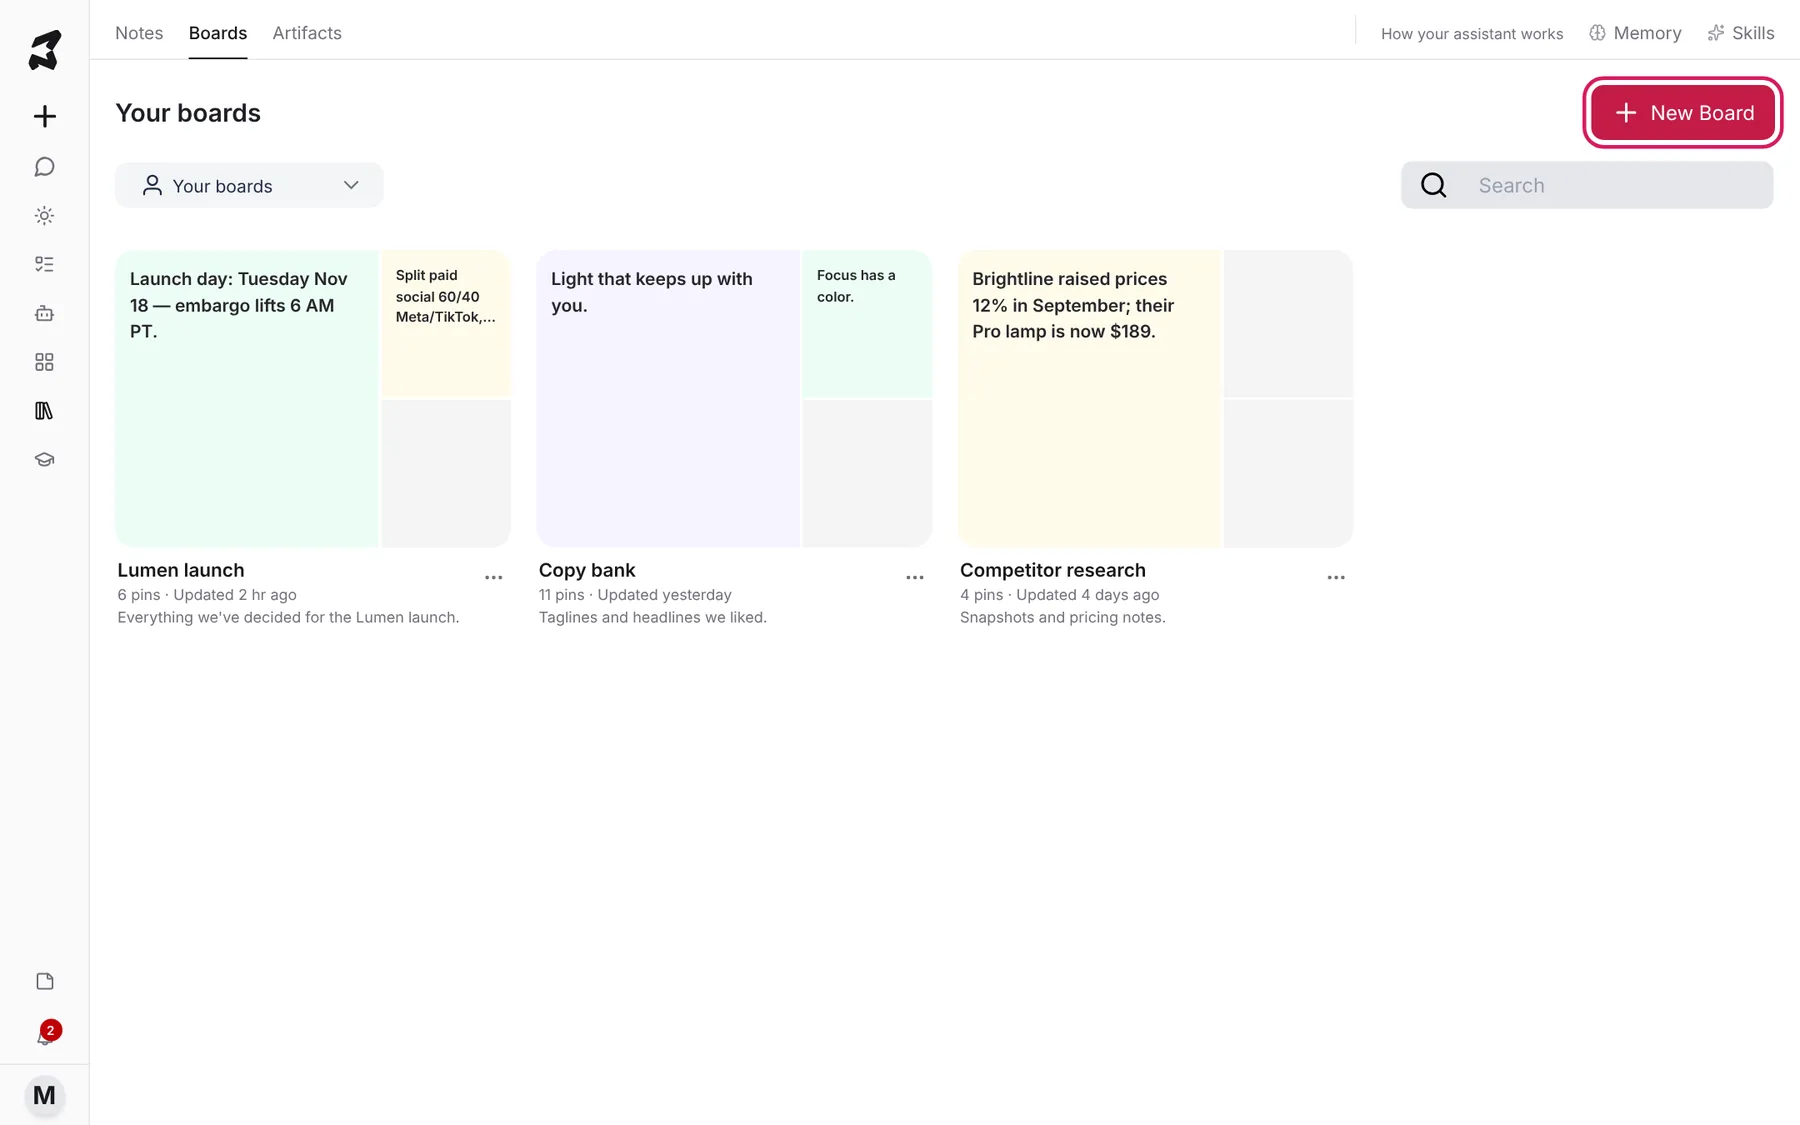Open the Skills page
1800x1125 pixels.
click(x=1741, y=33)
